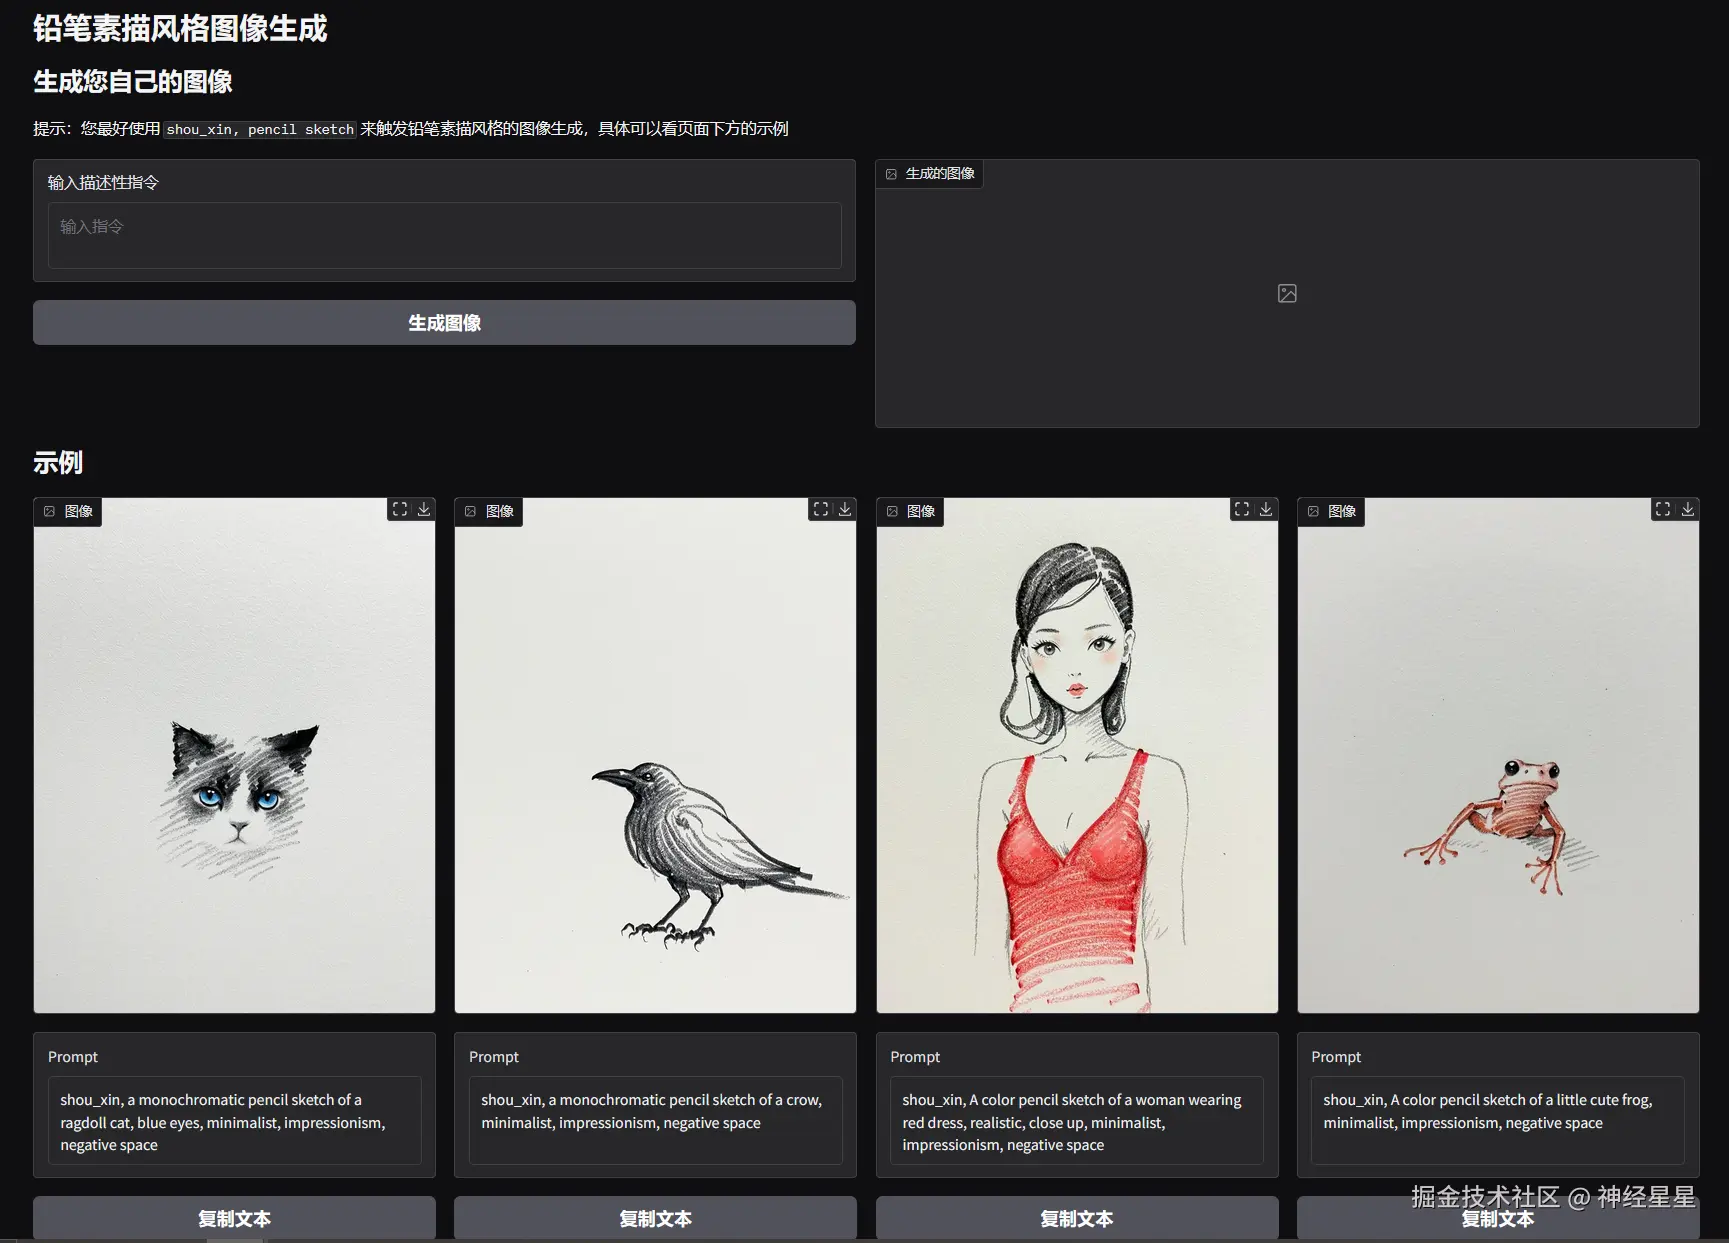Click fullscreen icon on cat image
Image resolution: width=1729 pixels, height=1243 pixels.
tap(400, 509)
